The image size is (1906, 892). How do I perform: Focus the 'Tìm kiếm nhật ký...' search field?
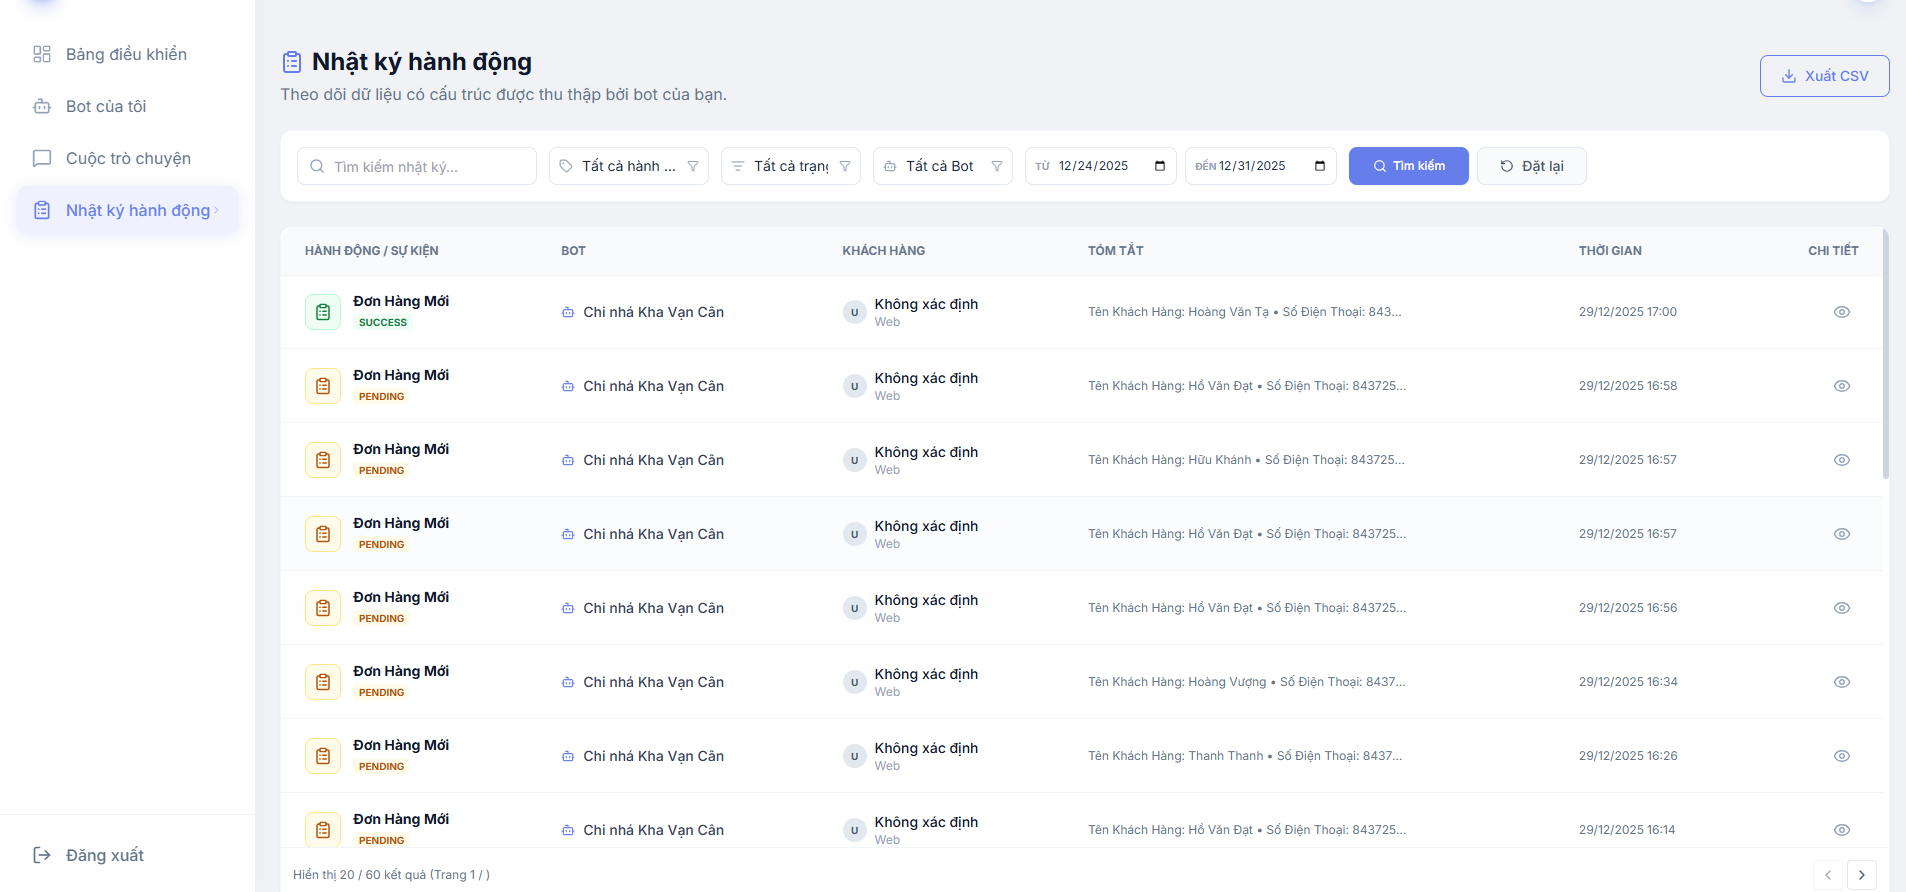click(x=425, y=166)
